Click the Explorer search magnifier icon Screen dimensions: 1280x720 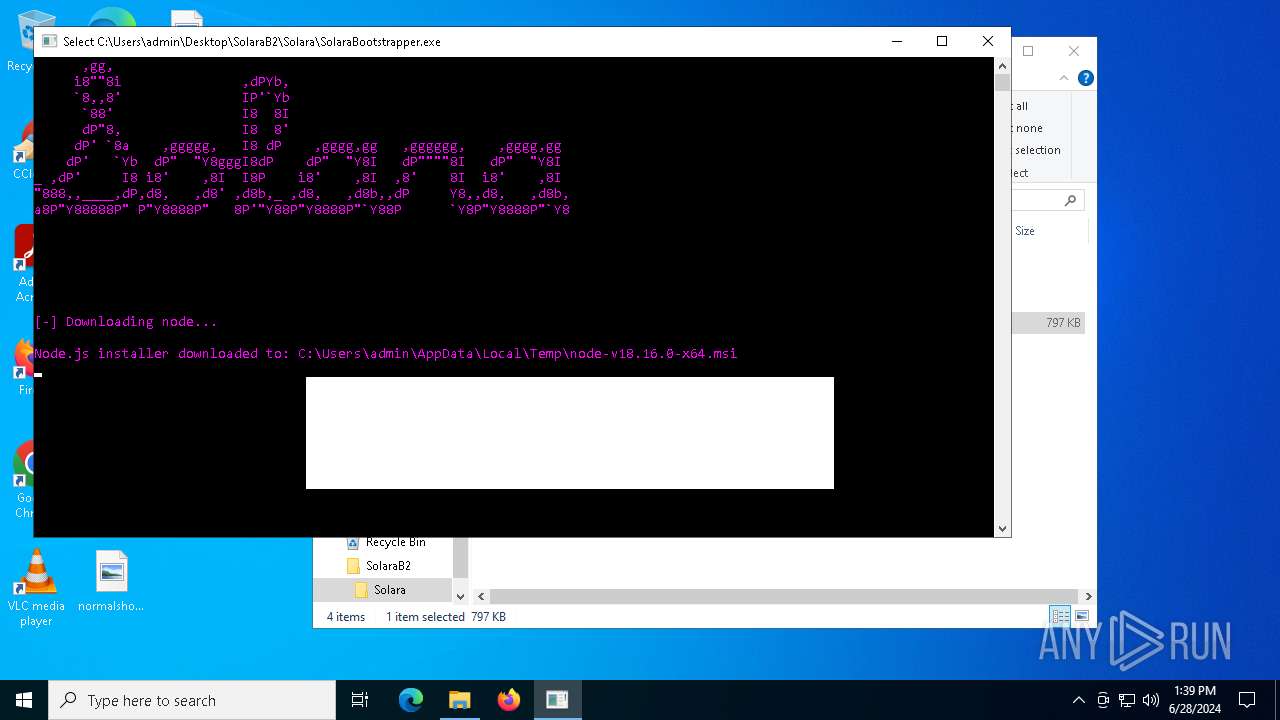[1070, 200]
